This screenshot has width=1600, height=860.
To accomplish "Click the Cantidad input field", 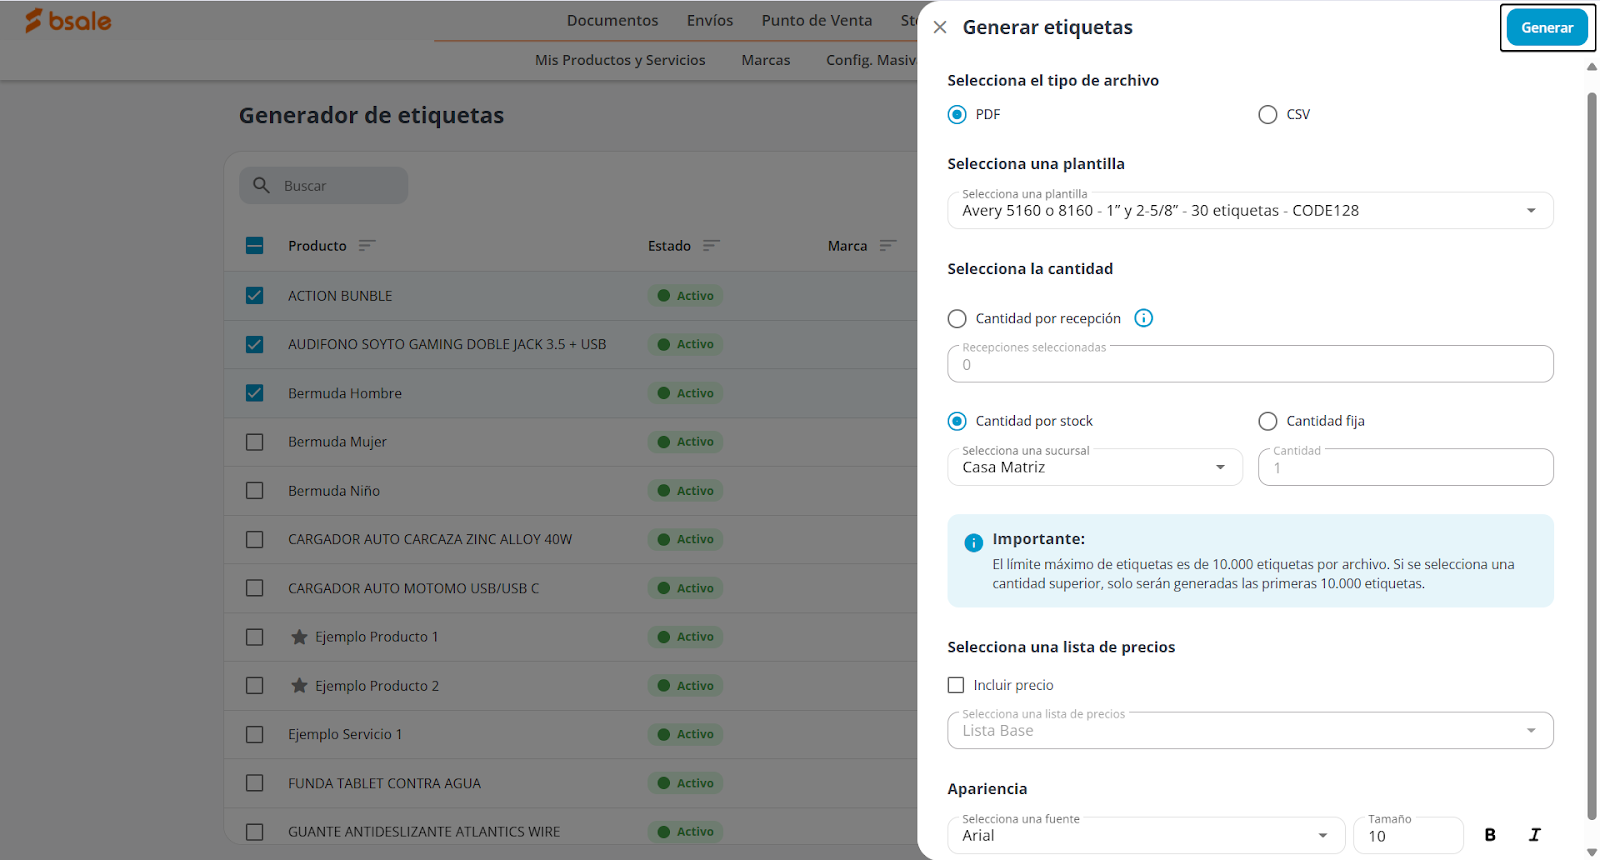I will tap(1405, 467).
